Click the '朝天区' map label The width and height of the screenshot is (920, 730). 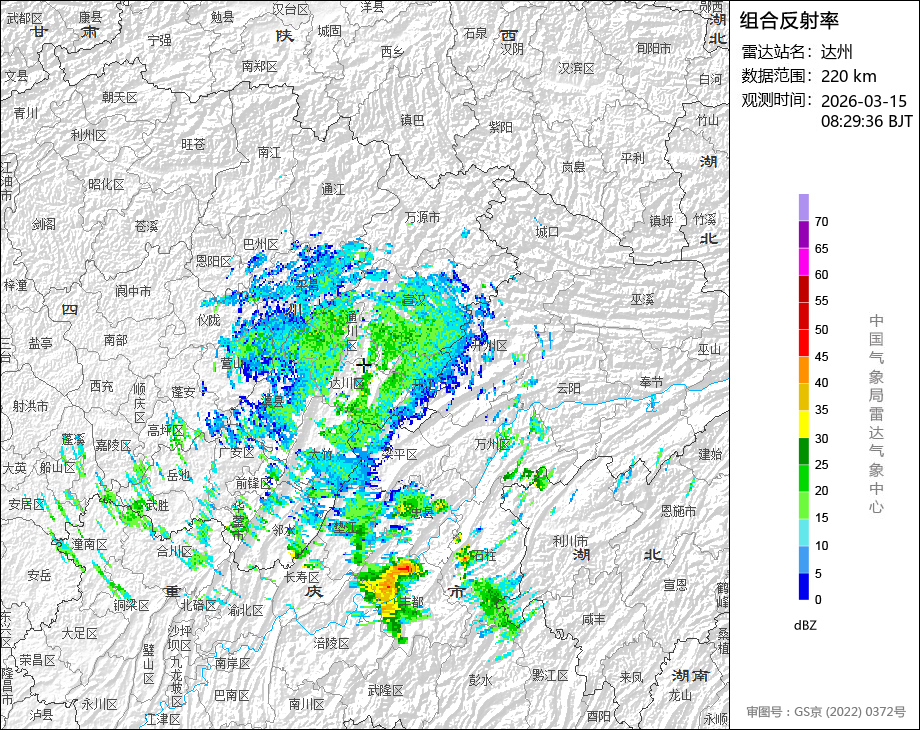(x=120, y=97)
